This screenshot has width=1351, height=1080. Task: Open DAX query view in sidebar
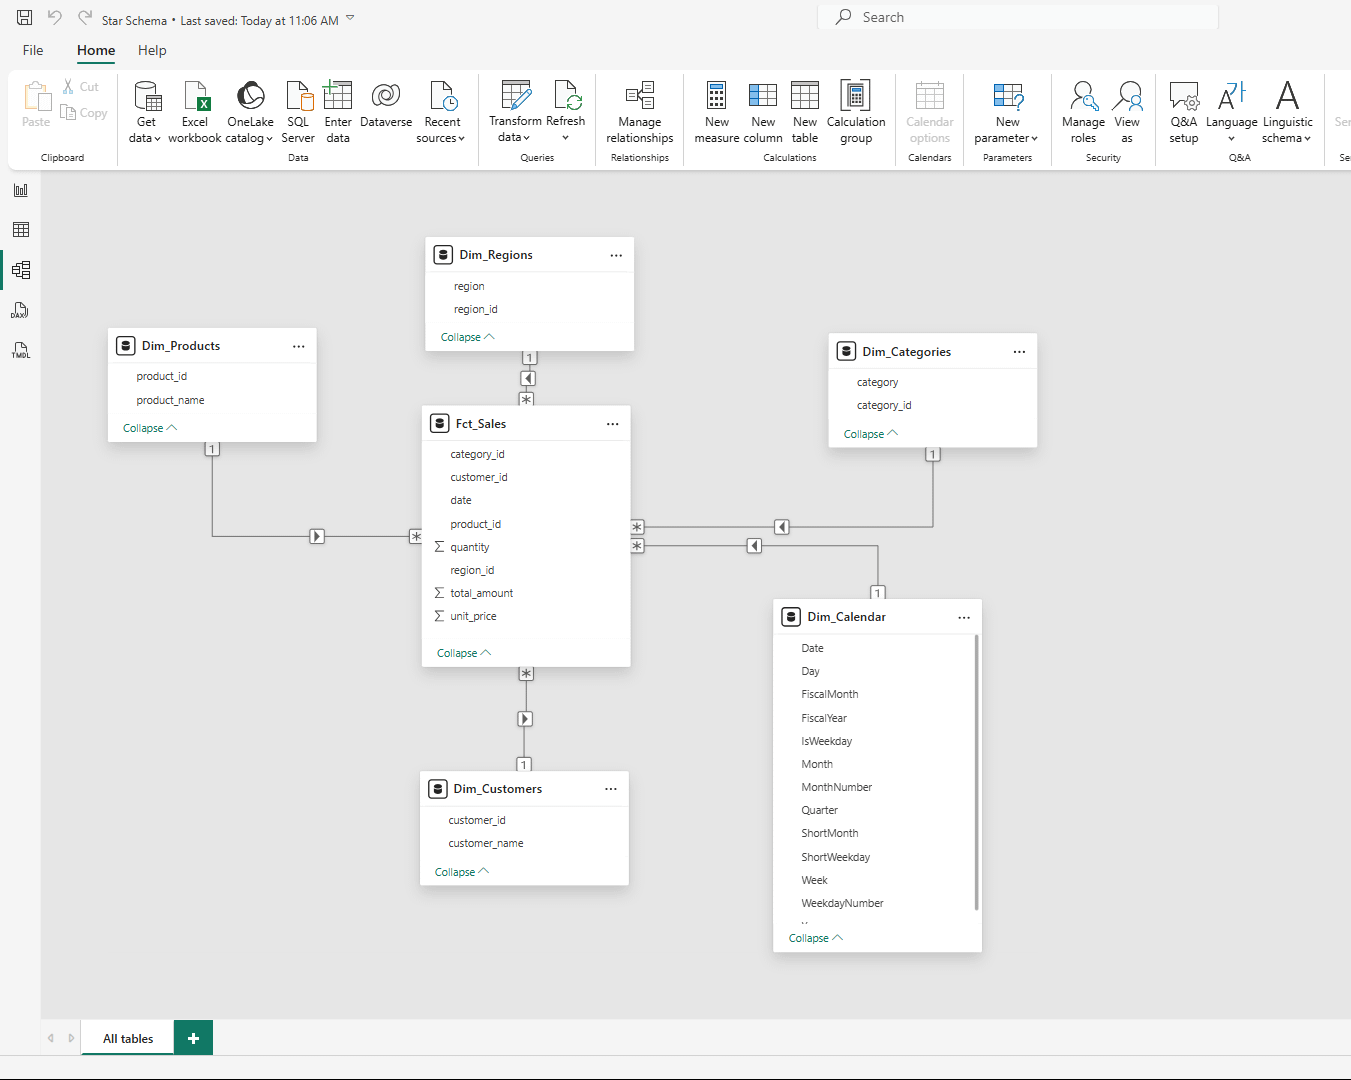point(21,311)
